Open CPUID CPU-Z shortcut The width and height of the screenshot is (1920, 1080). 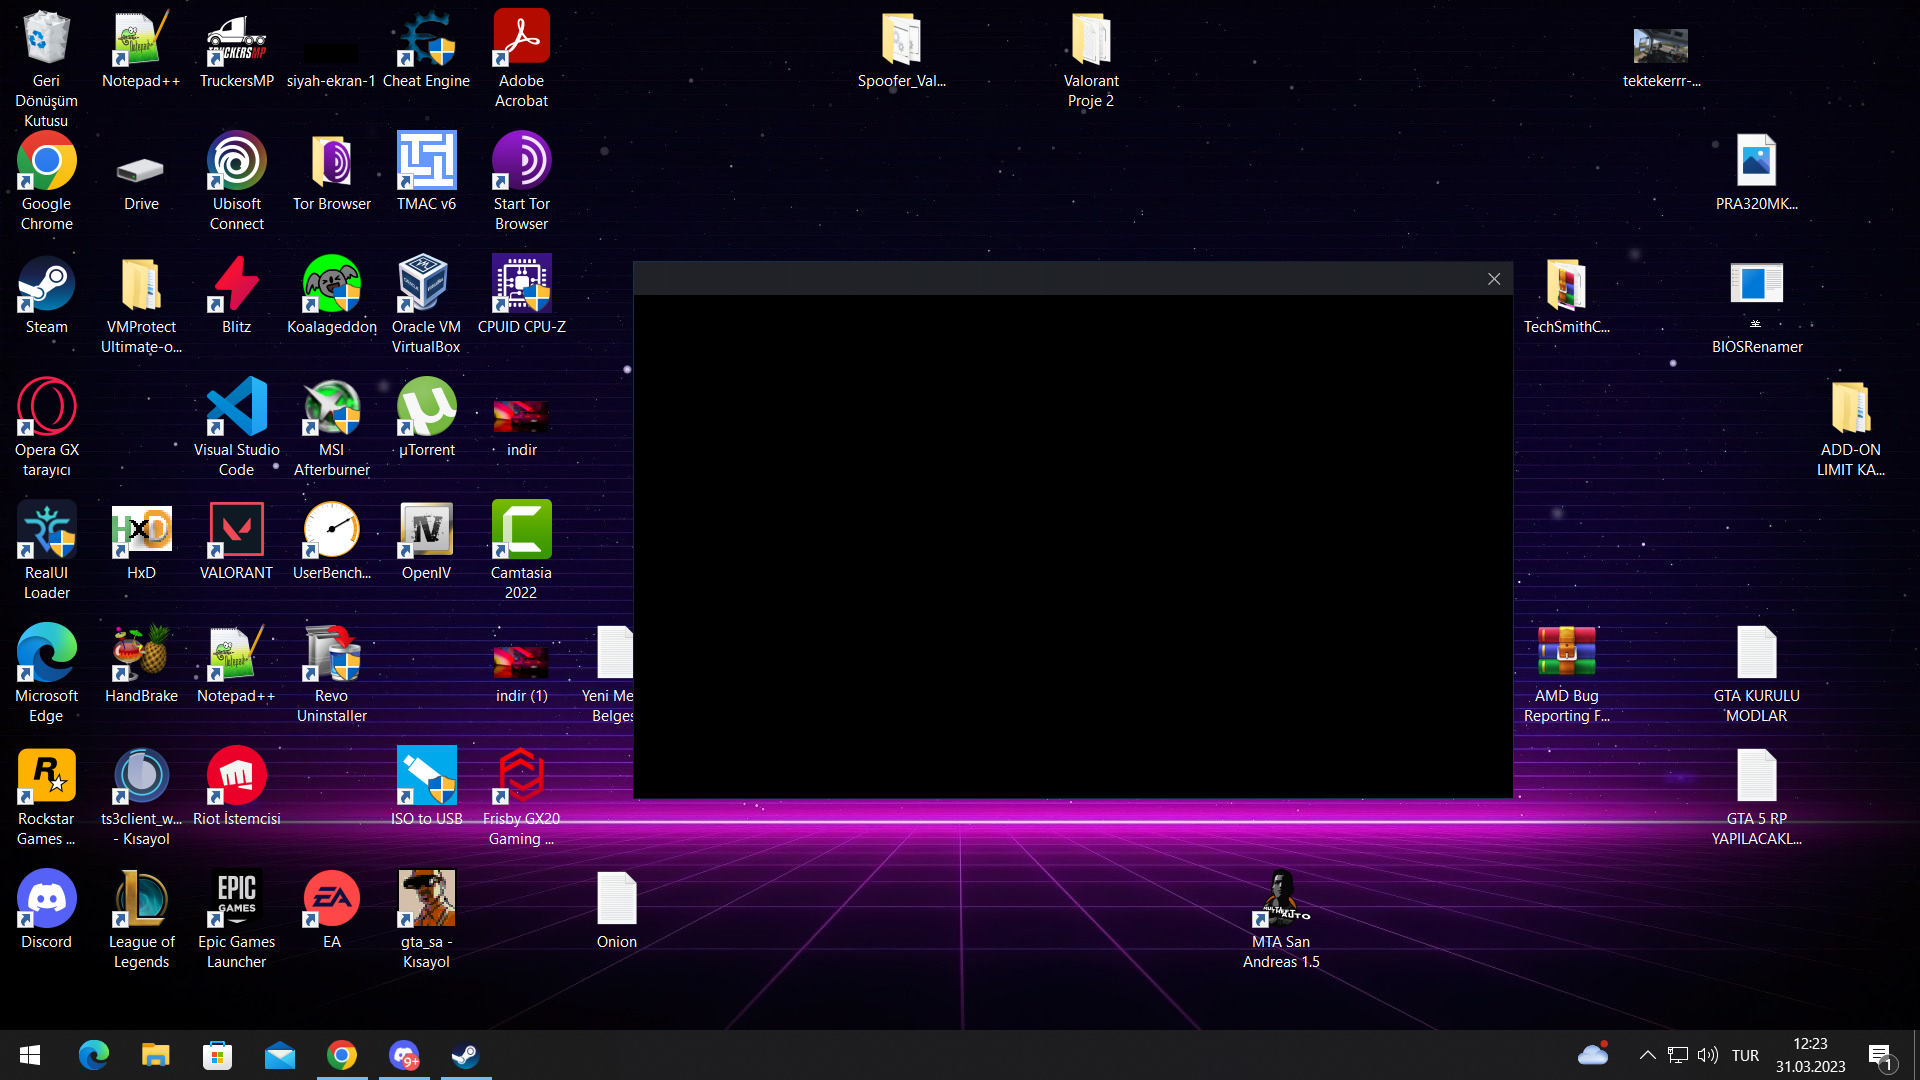coord(521,295)
